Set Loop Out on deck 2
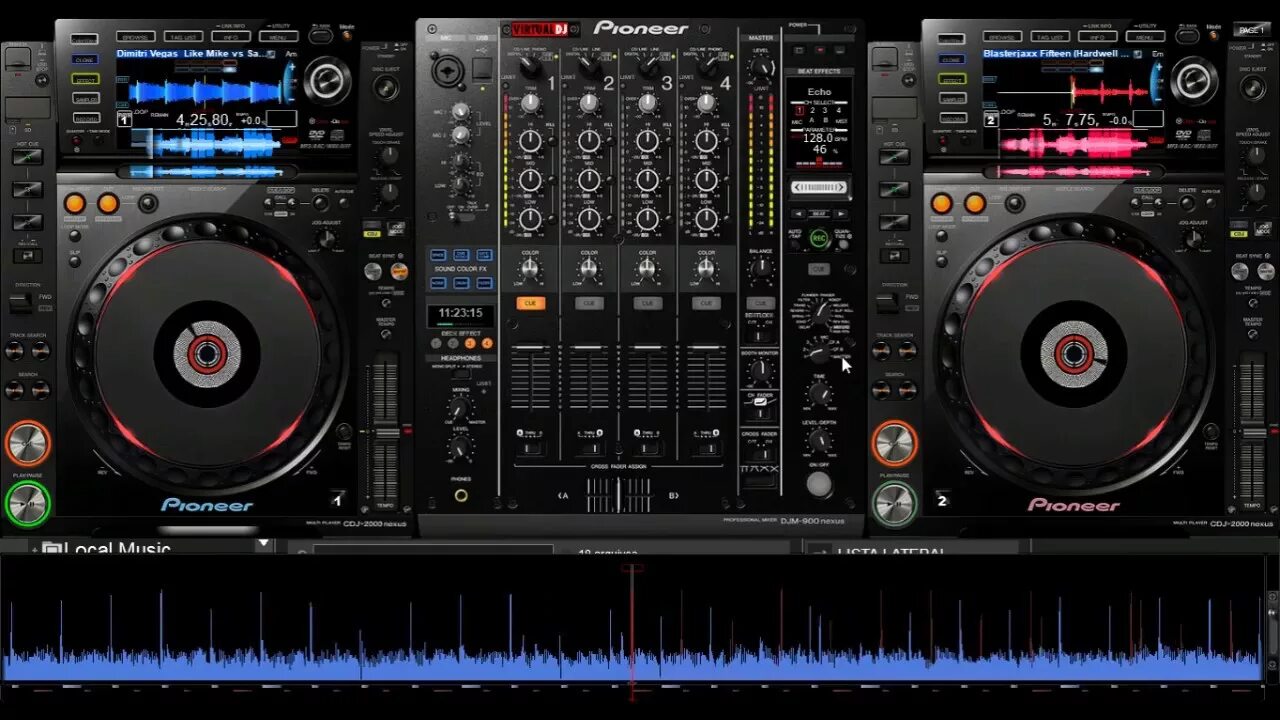Image resolution: width=1280 pixels, height=720 pixels. pyautogui.click(x=975, y=204)
